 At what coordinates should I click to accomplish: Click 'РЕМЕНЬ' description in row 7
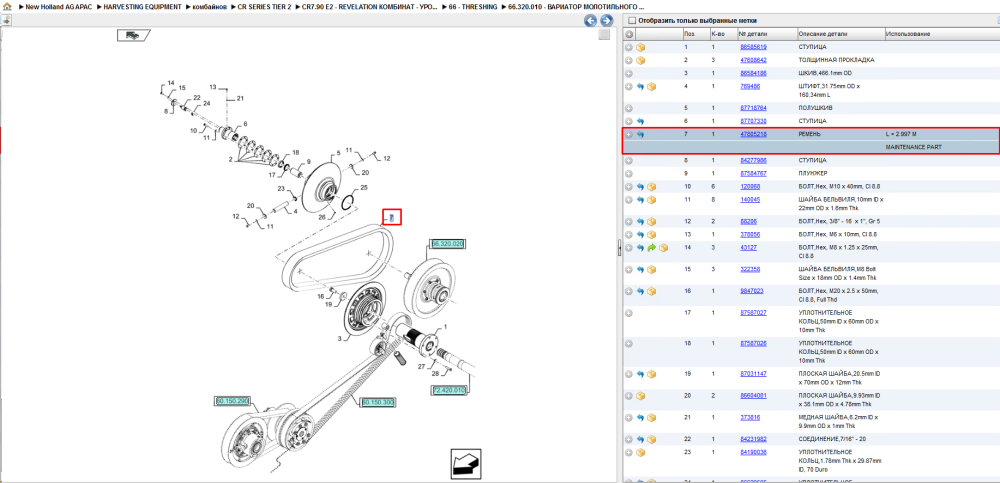pyautogui.click(x=811, y=135)
